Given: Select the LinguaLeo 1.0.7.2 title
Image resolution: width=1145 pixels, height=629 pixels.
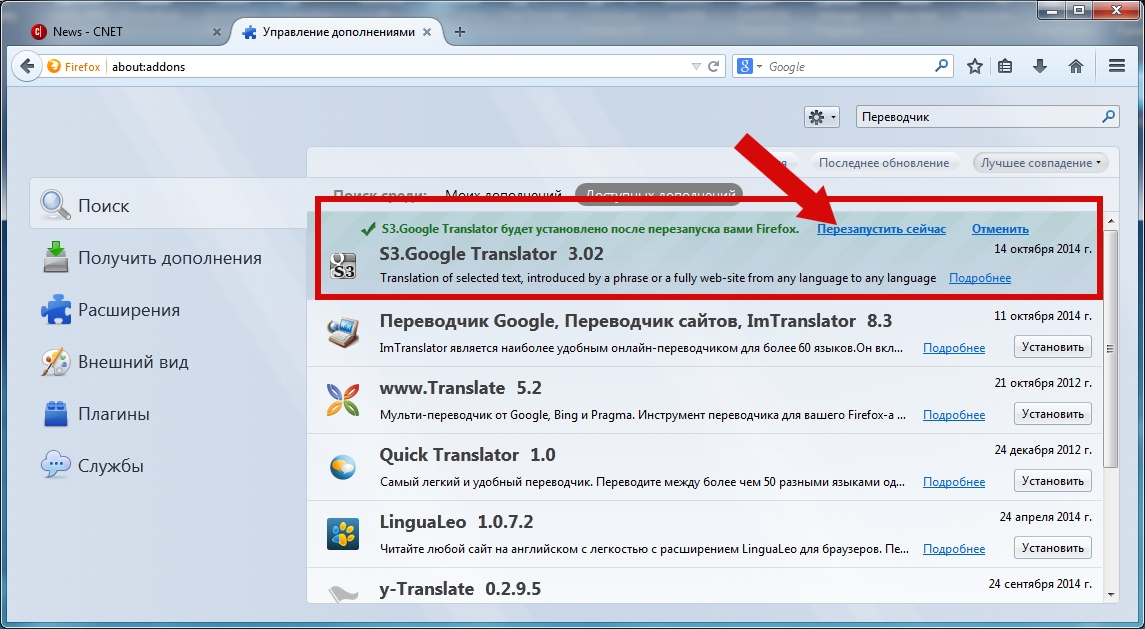Looking at the screenshot, I should 456,522.
